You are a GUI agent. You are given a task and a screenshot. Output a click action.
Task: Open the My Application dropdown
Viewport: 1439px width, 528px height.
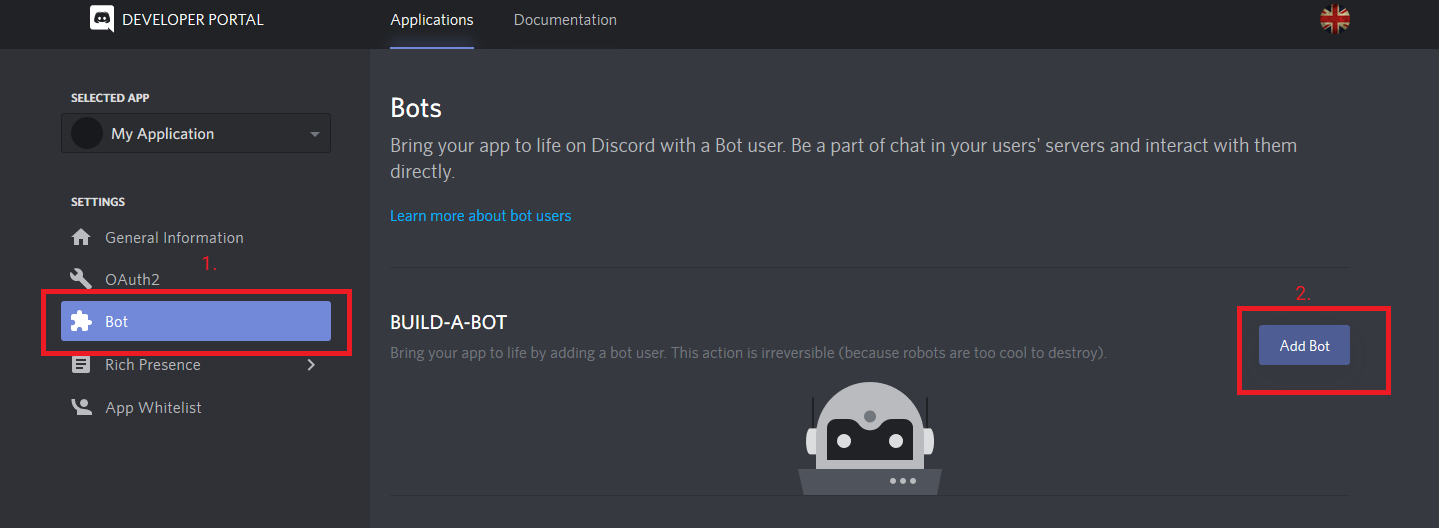196,133
